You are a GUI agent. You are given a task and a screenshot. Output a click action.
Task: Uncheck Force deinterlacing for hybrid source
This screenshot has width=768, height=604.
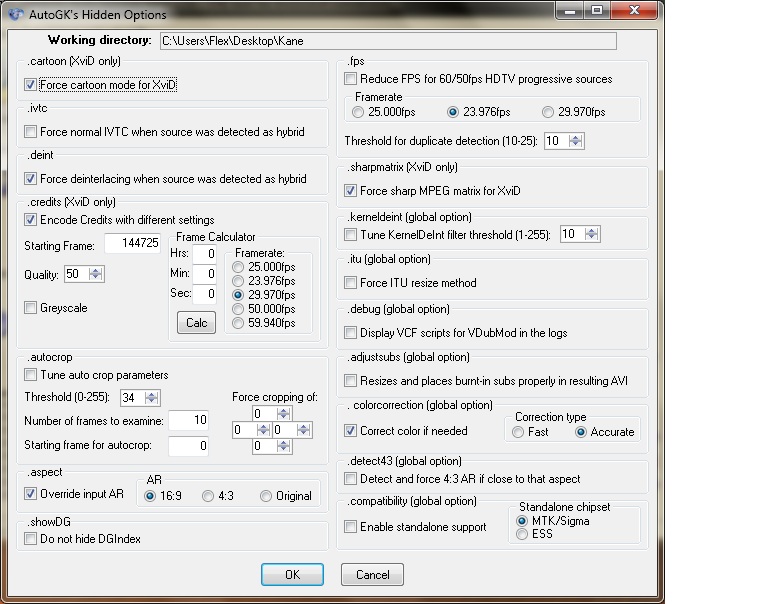click(x=30, y=178)
